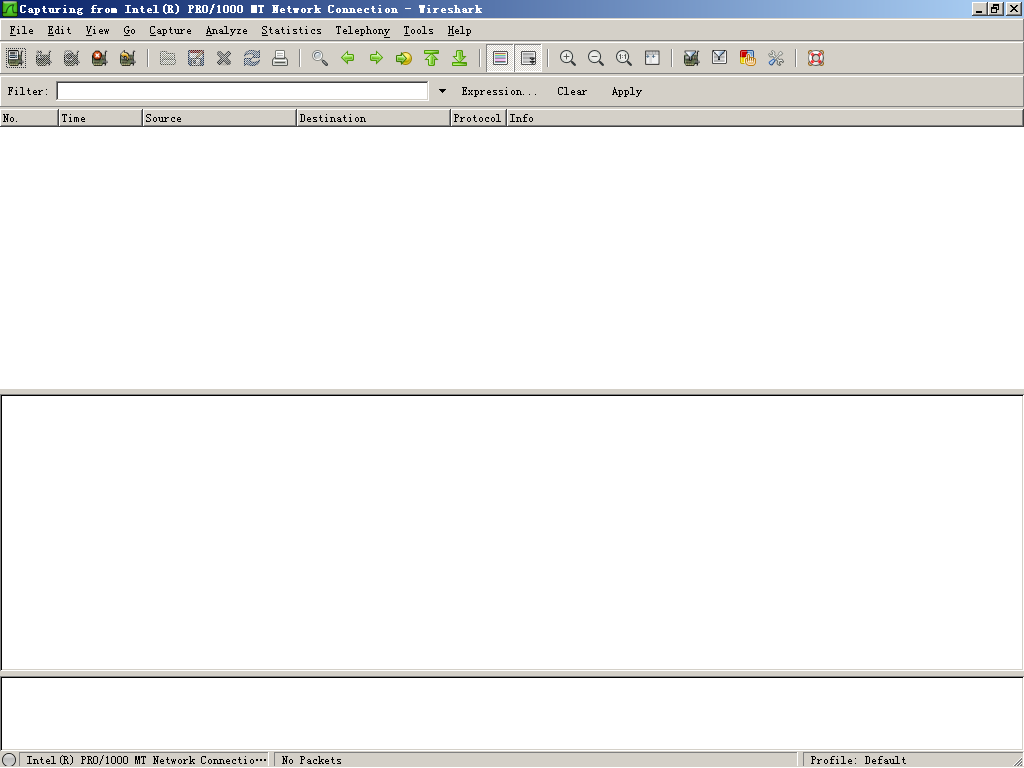Click the print packets icon
1024x768 pixels.
(x=280, y=58)
